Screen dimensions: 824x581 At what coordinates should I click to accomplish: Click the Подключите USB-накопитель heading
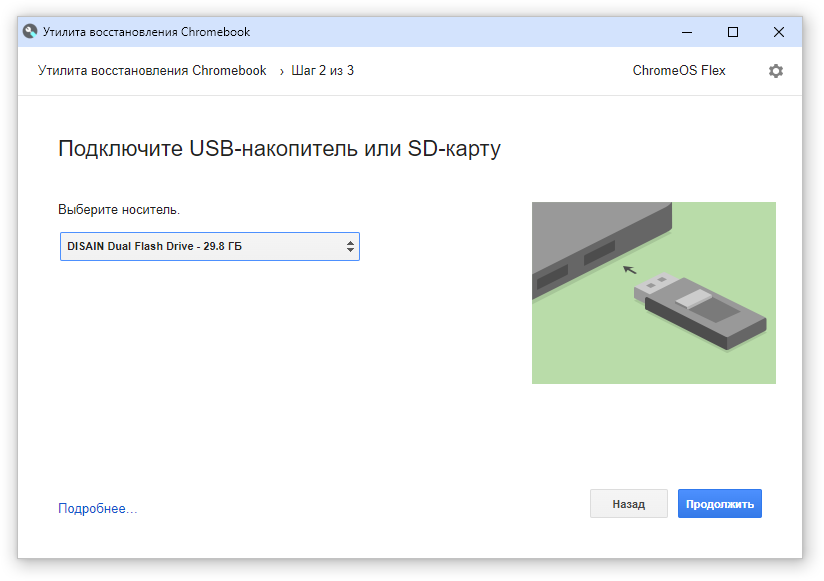click(x=279, y=149)
